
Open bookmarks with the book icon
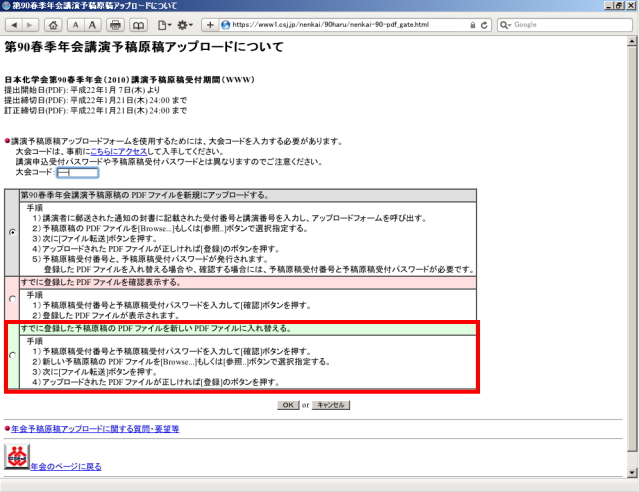[x=138, y=25]
